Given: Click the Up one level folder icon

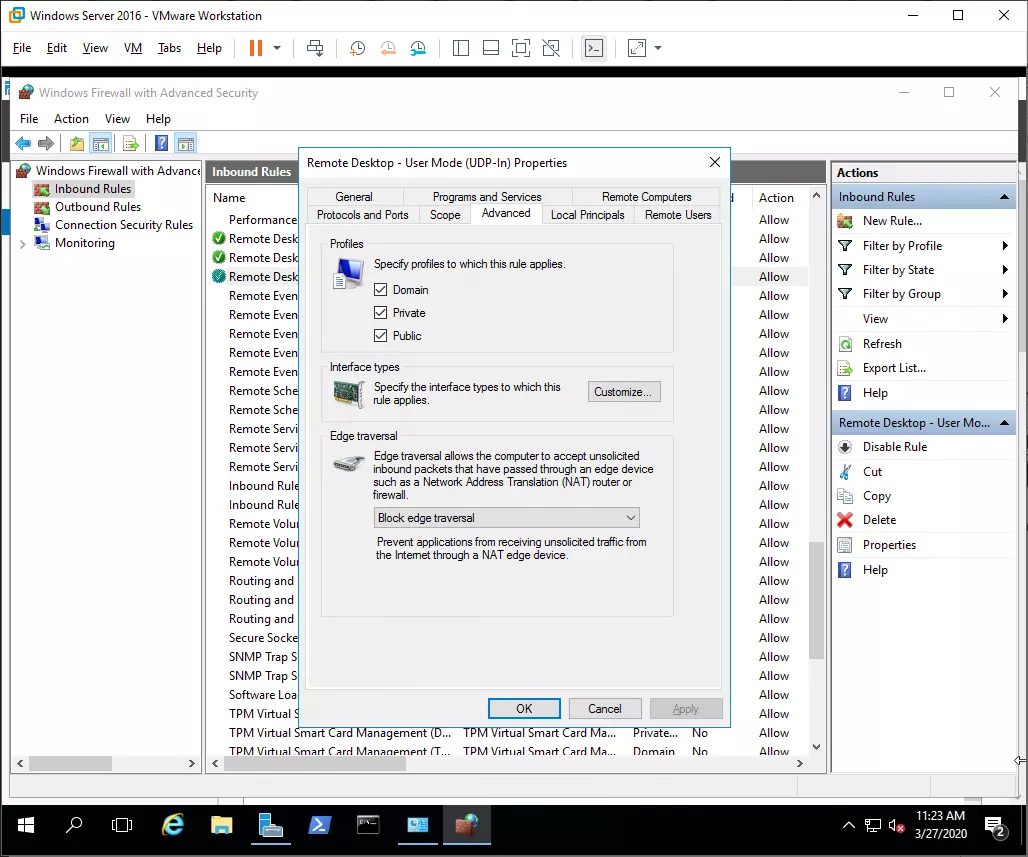Looking at the screenshot, I should click(x=77, y=143).
